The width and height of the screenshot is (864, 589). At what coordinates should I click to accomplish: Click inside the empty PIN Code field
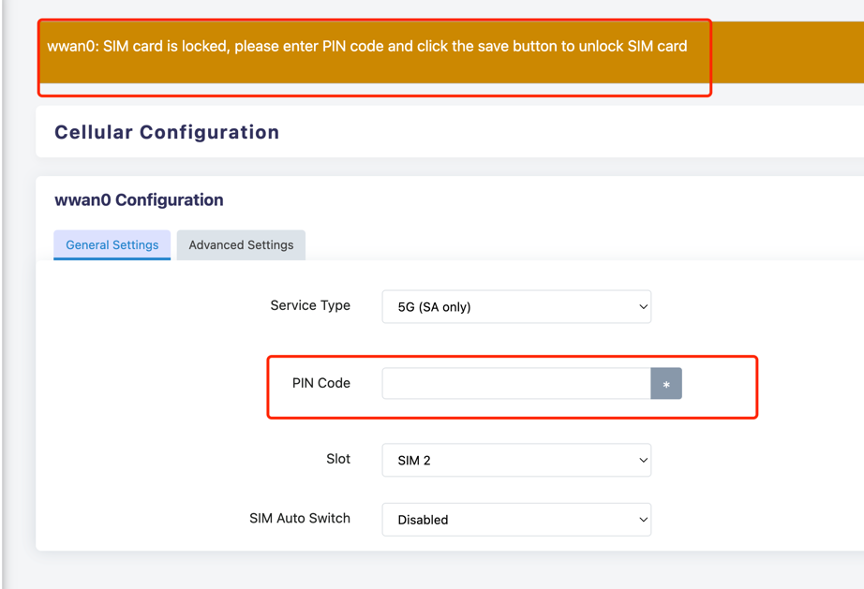[516, 383]
